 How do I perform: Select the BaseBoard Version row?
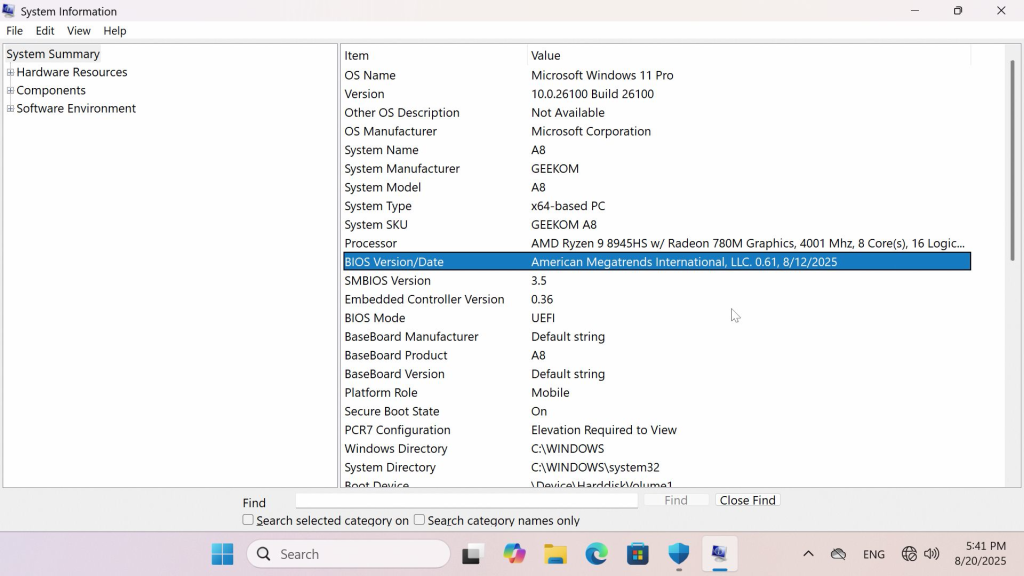pyautogui.click(x=656, y=374)
